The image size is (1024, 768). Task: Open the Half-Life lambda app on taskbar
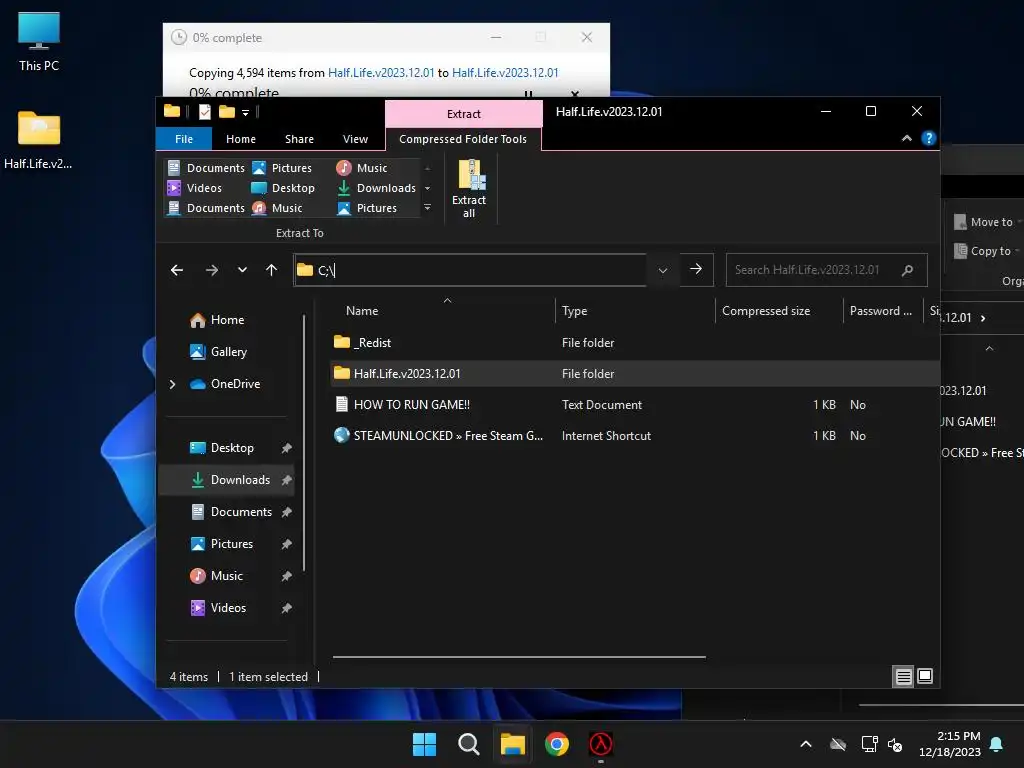(x=601, y=744)
